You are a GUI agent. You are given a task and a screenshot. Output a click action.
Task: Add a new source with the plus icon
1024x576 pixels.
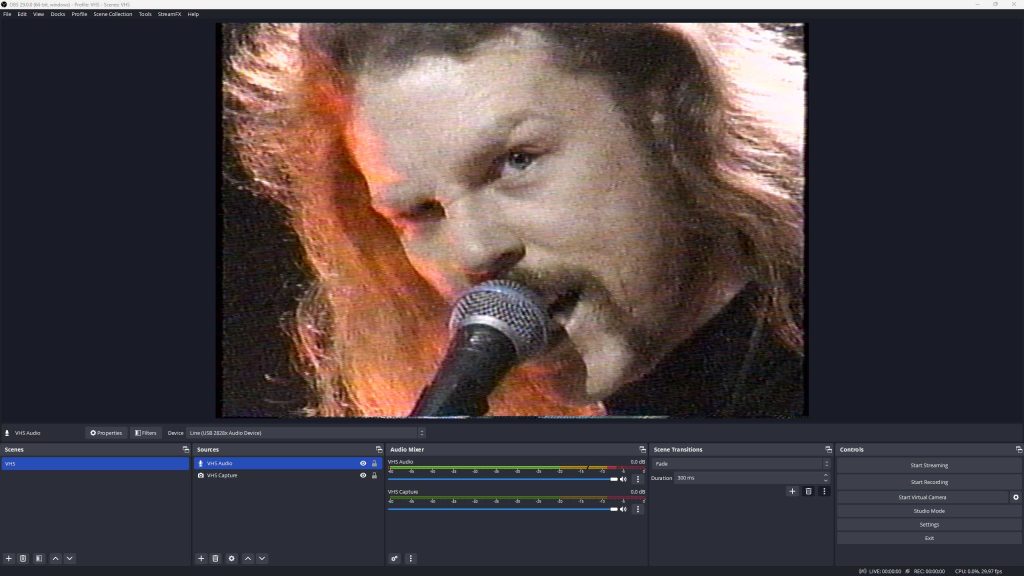201,558
